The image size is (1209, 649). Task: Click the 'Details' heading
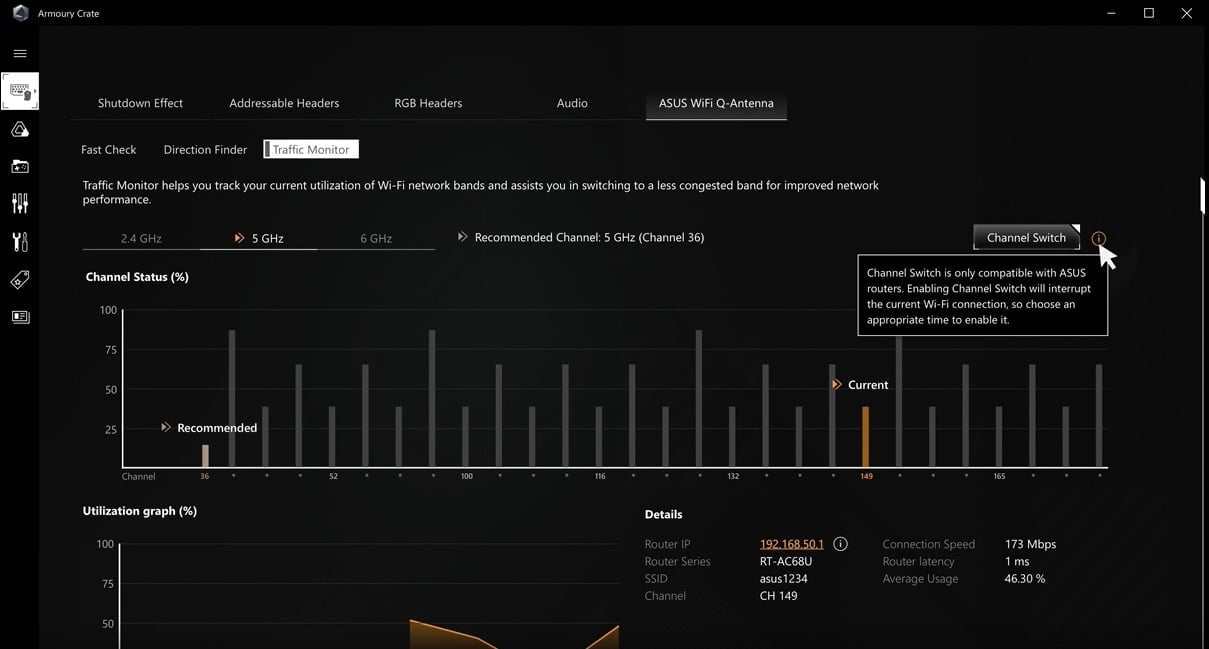point(664,514)
